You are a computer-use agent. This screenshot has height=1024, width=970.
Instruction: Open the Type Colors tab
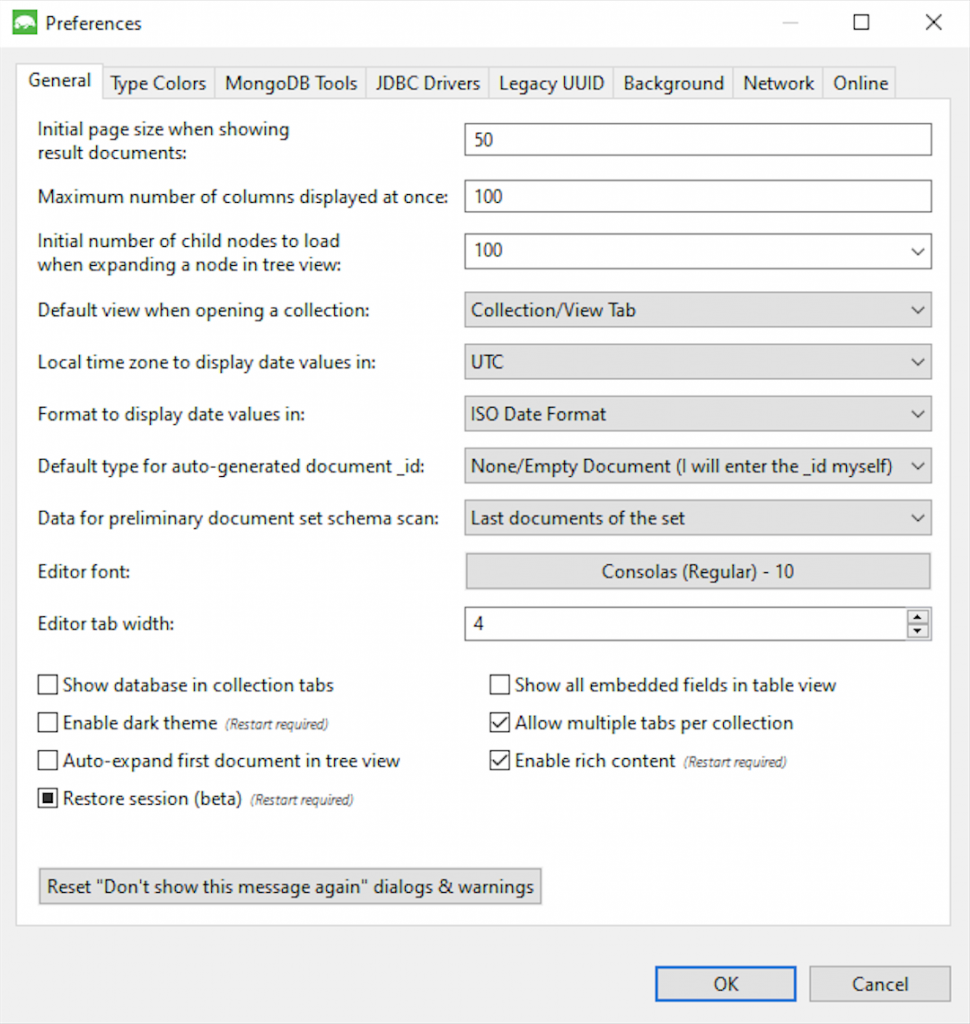click(x=158, y=83)
